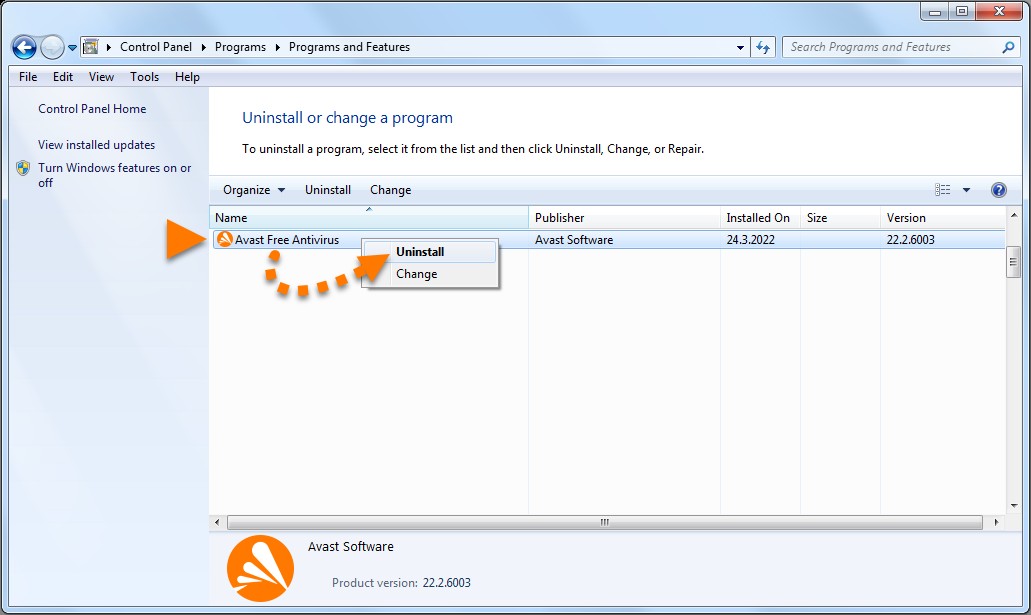The image size is (1031, 615).
Task: Open the Tools menu
Action: [144, 76]
